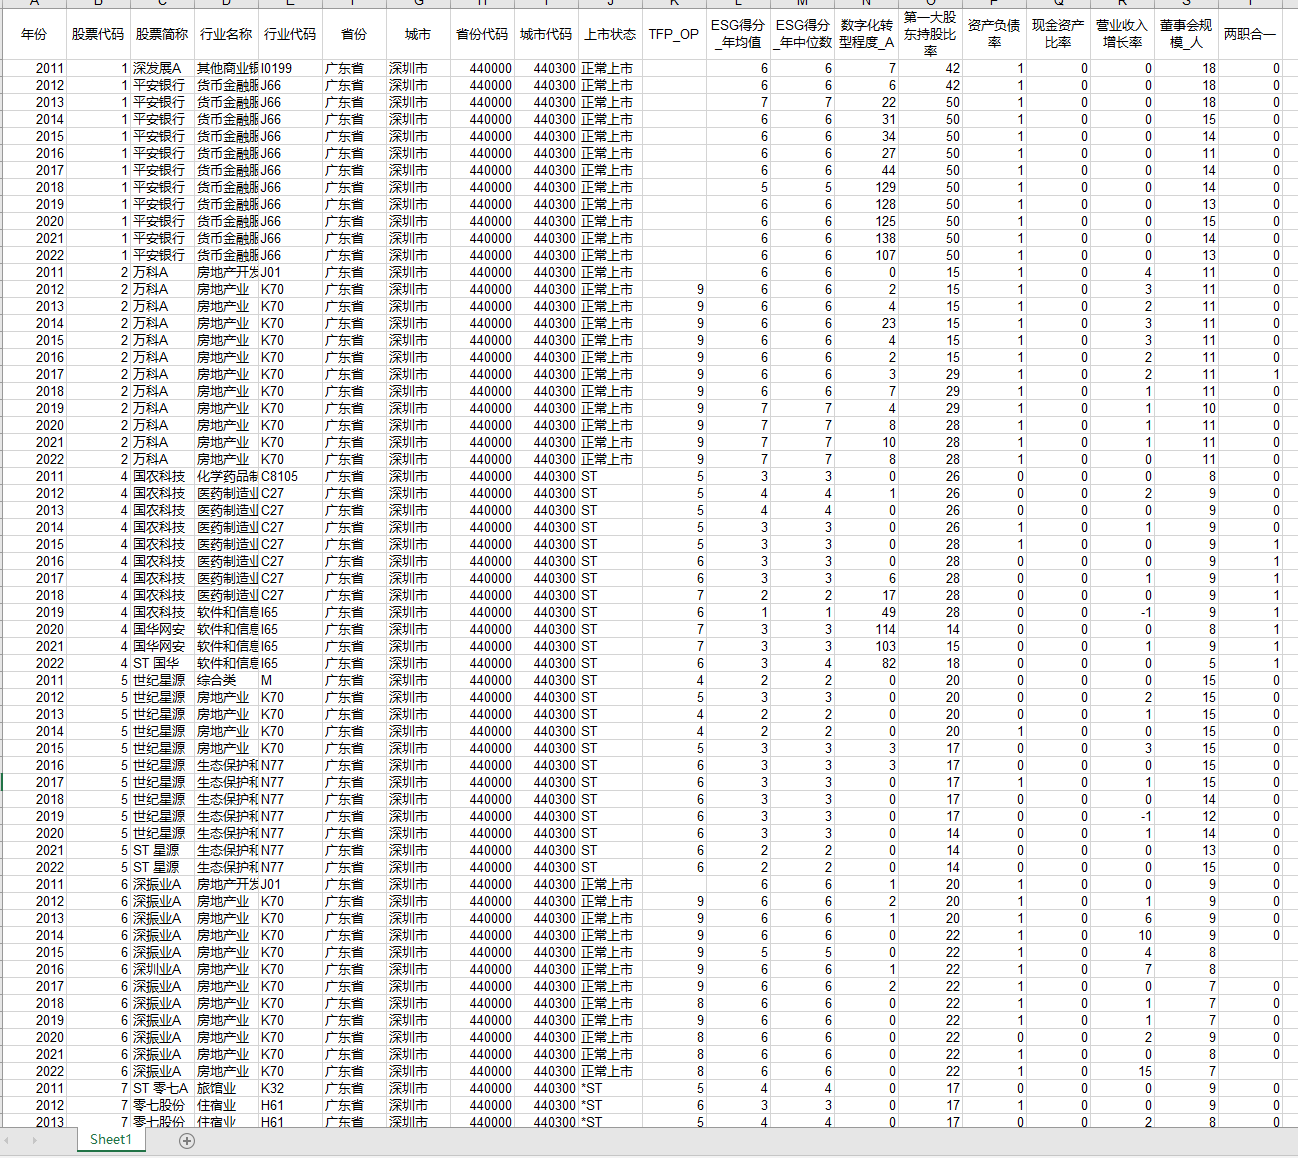Switch to the Sheet1 tab
This screenshot has height=1158, width=1298.
110,1140
